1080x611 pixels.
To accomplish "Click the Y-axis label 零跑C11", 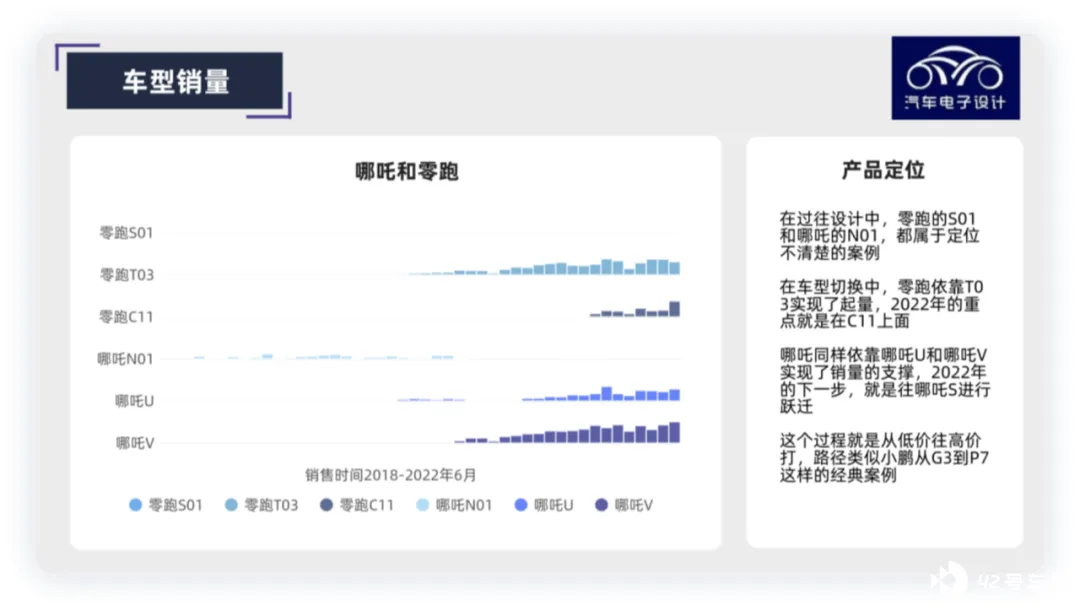I will point(126,317).
